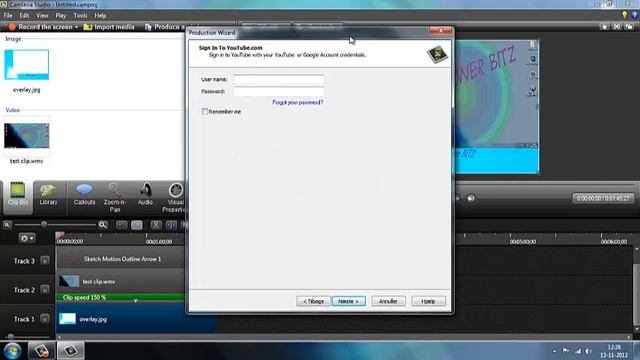Image resolution: width=640 pixels, height=360 pixels.
Task: Follow the Forgot your password? link
Action: [x=298, y=102]
